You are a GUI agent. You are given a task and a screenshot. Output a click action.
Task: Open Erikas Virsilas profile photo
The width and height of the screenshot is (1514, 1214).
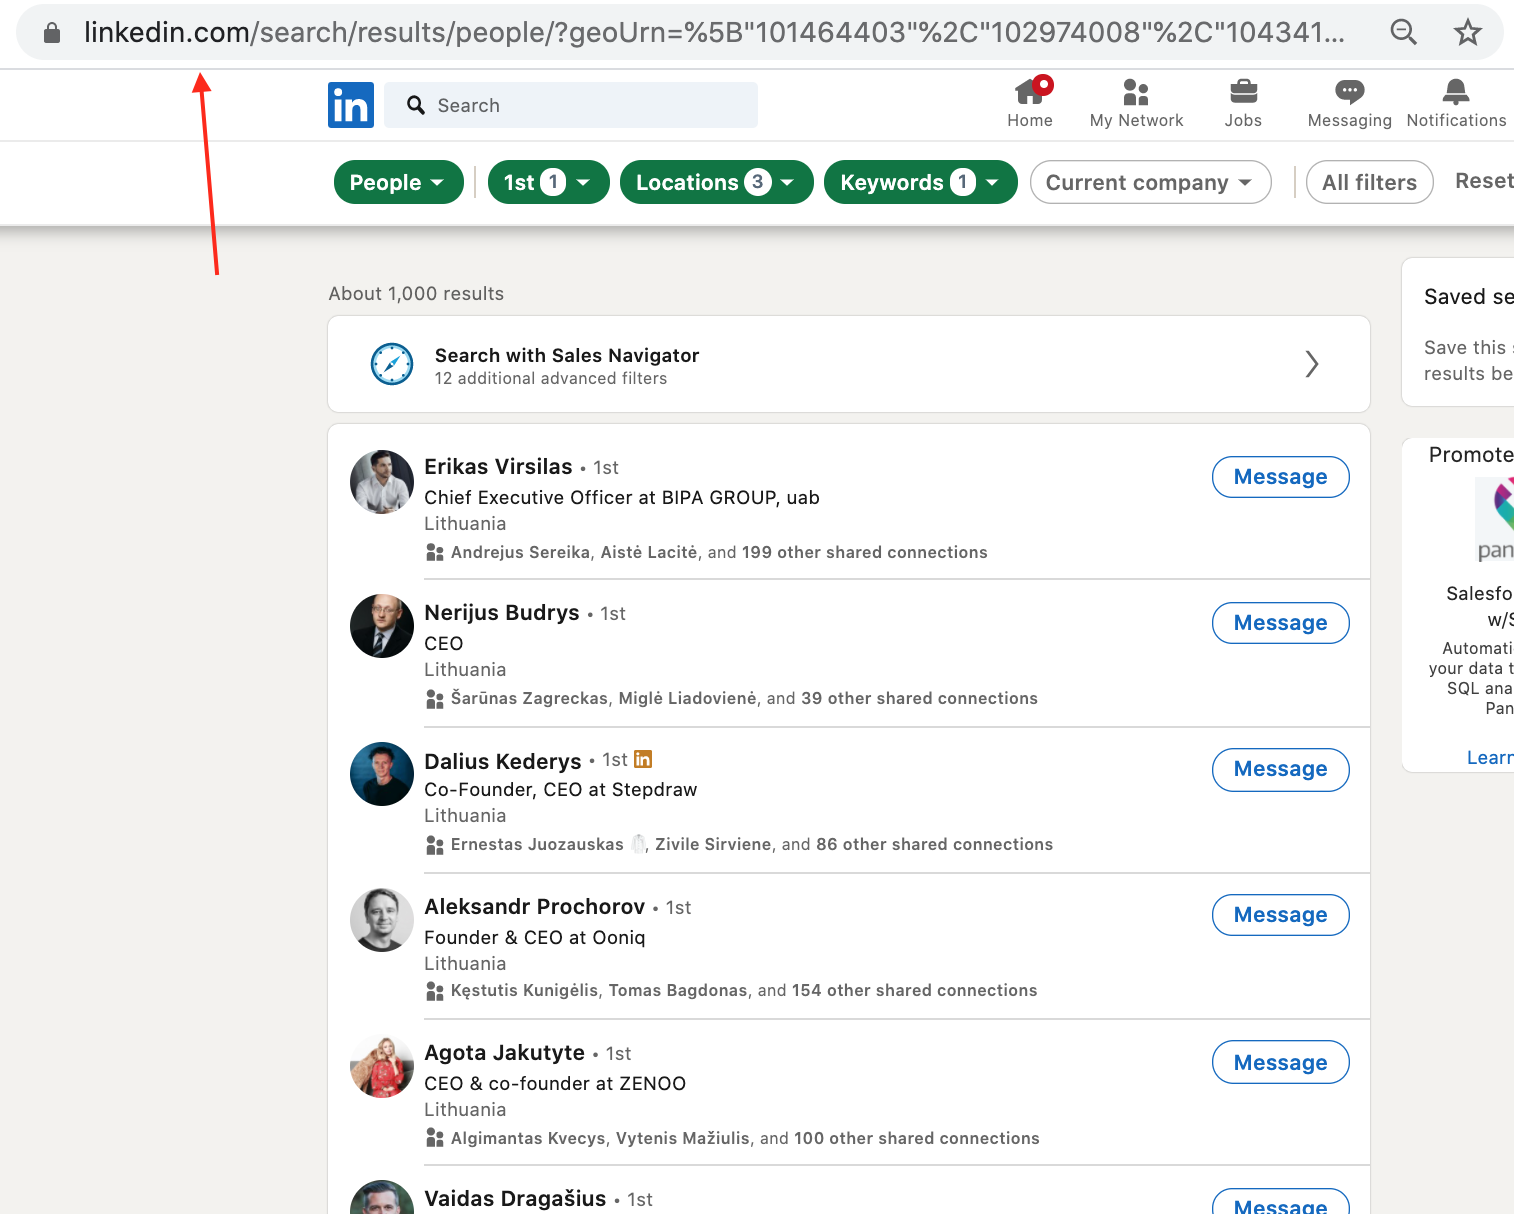(x=382, y=482)
